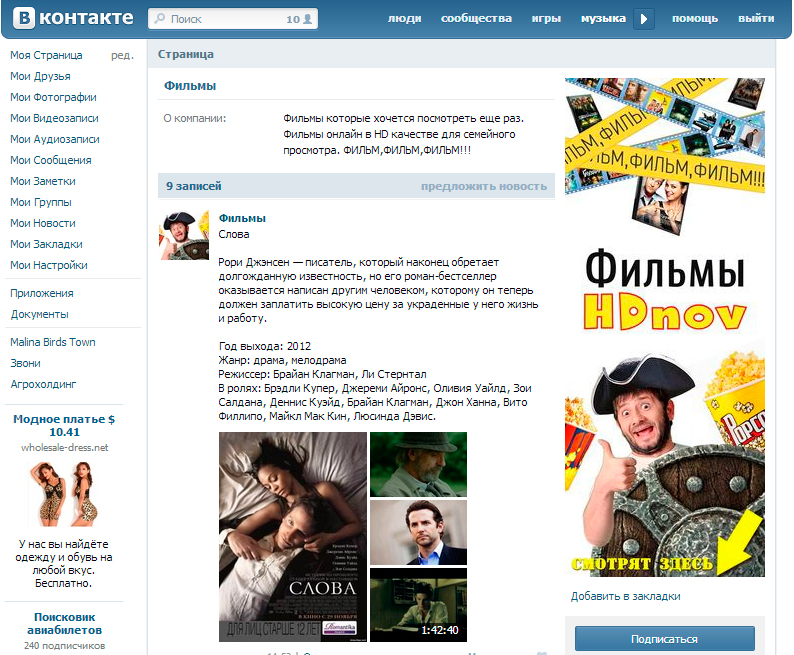The image size is (794, 655).
Task: Open Мои Сообщения in sidebar
Action: (51, 160)
